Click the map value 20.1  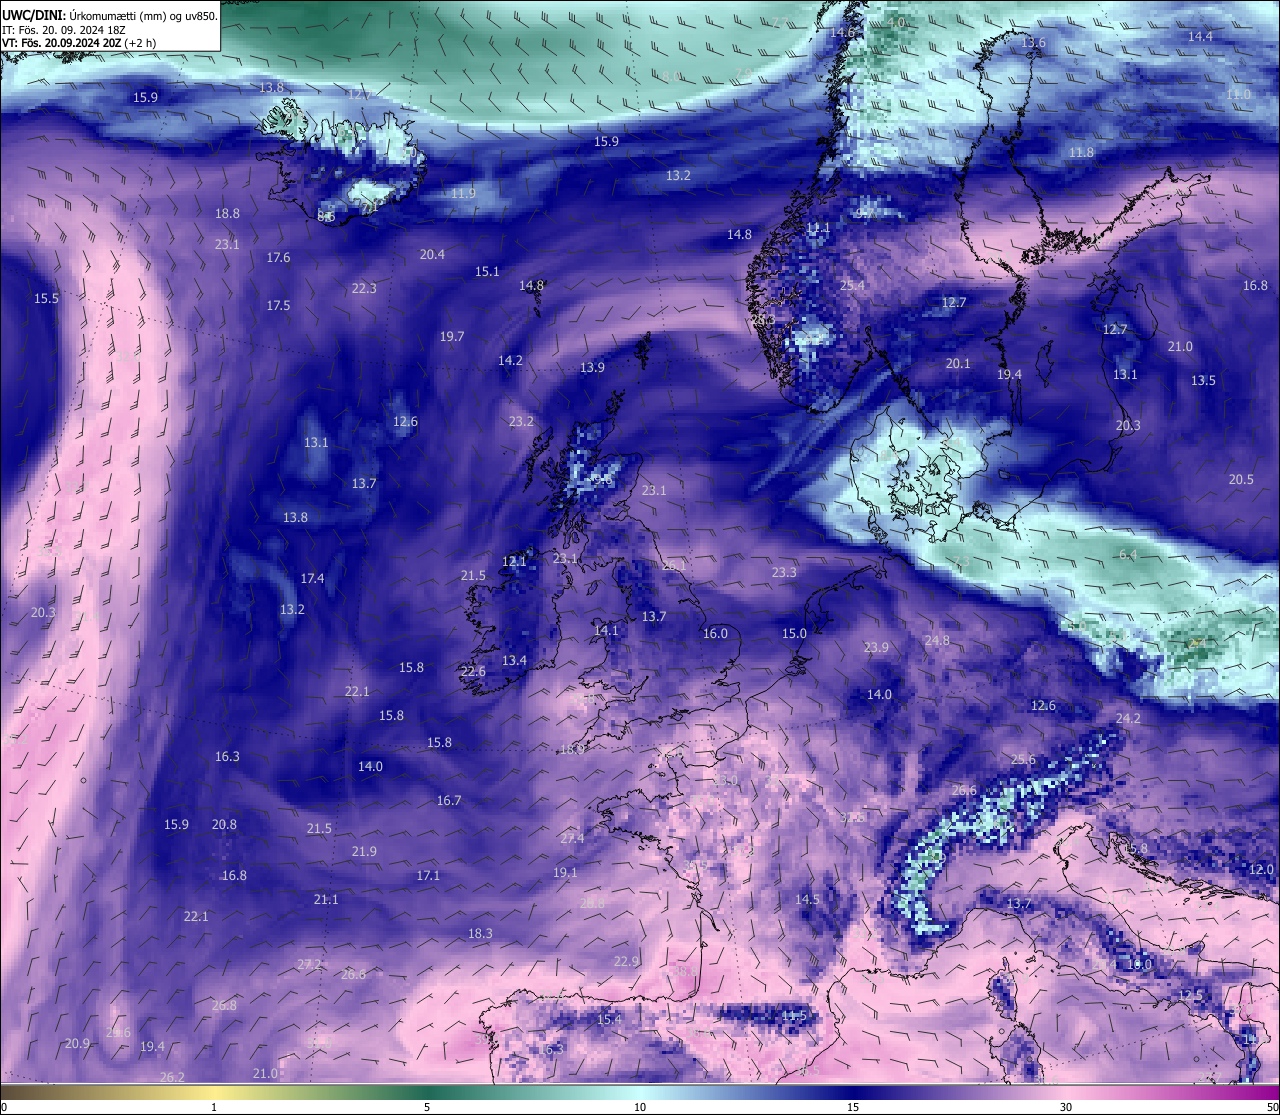click(958, 364)
